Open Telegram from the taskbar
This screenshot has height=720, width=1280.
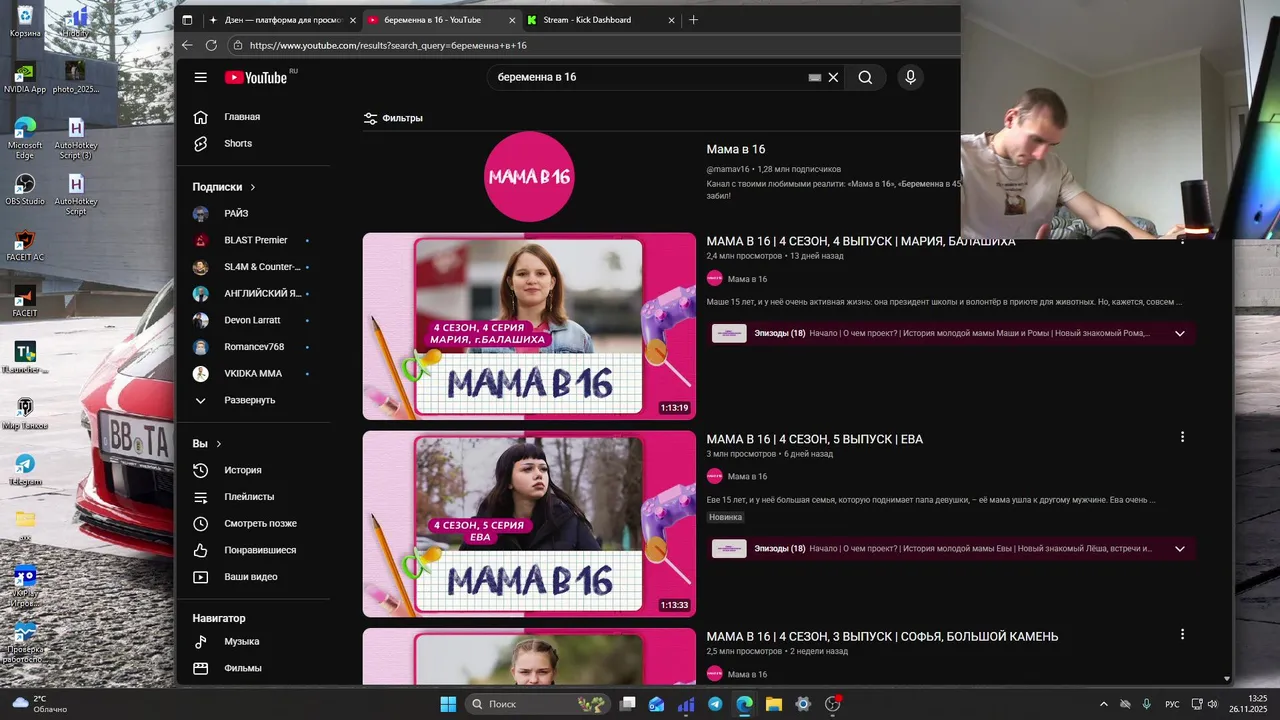[715, 704]
